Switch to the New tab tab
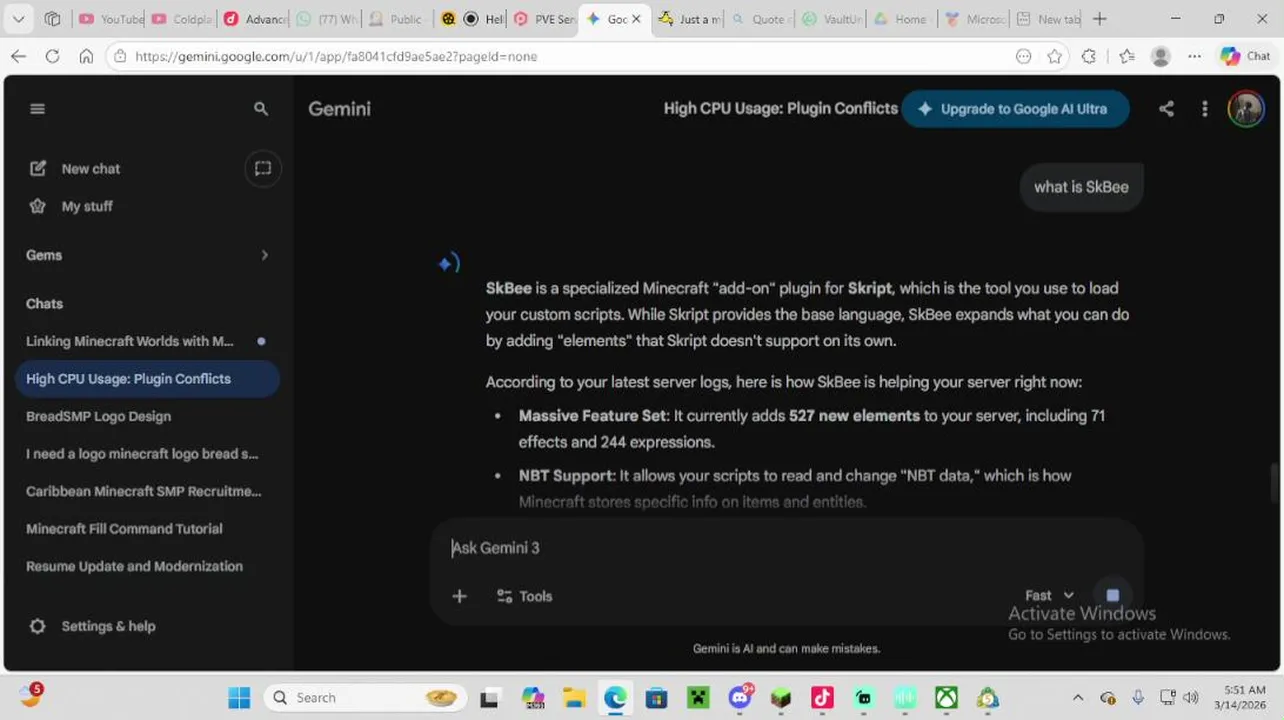Image resolution: width=1284 pixels, height=720 pixels. (x=1047, y=19)
